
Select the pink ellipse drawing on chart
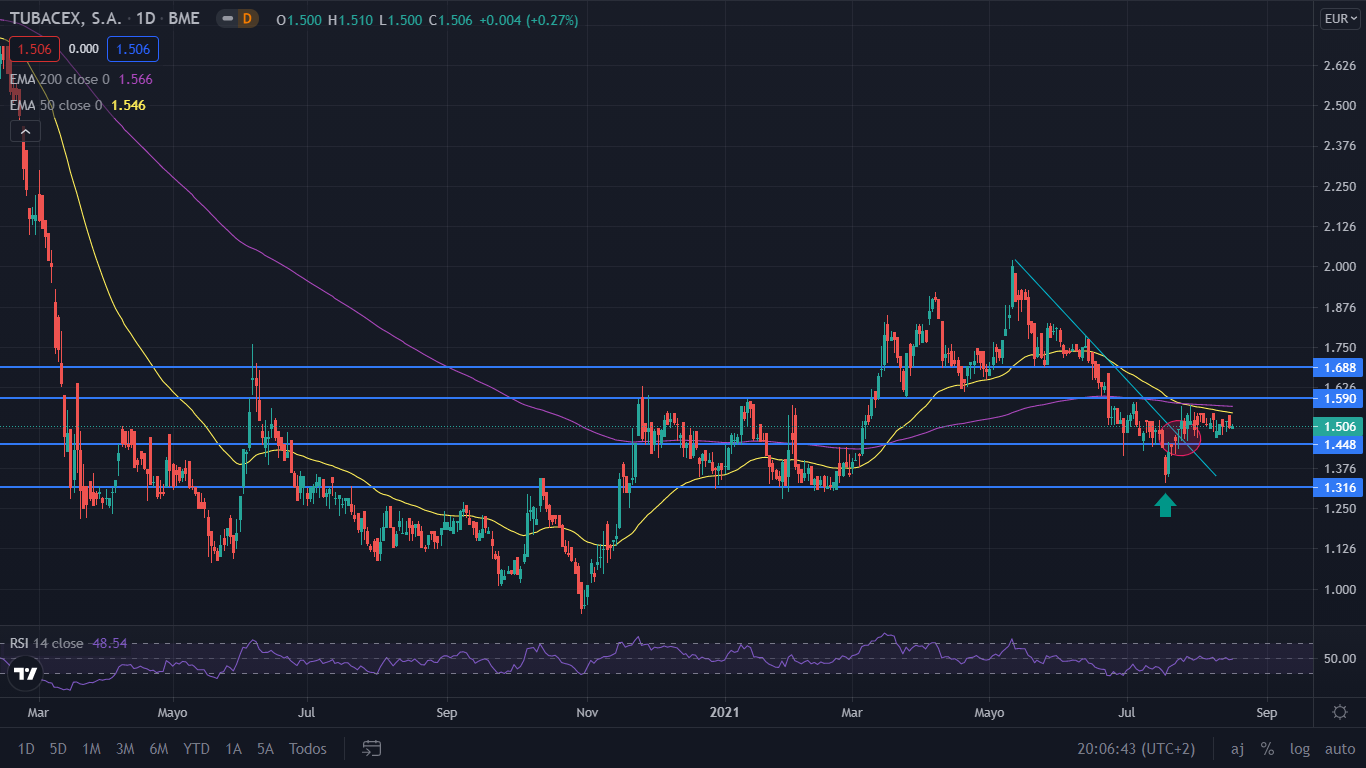tap(1183, 438)
